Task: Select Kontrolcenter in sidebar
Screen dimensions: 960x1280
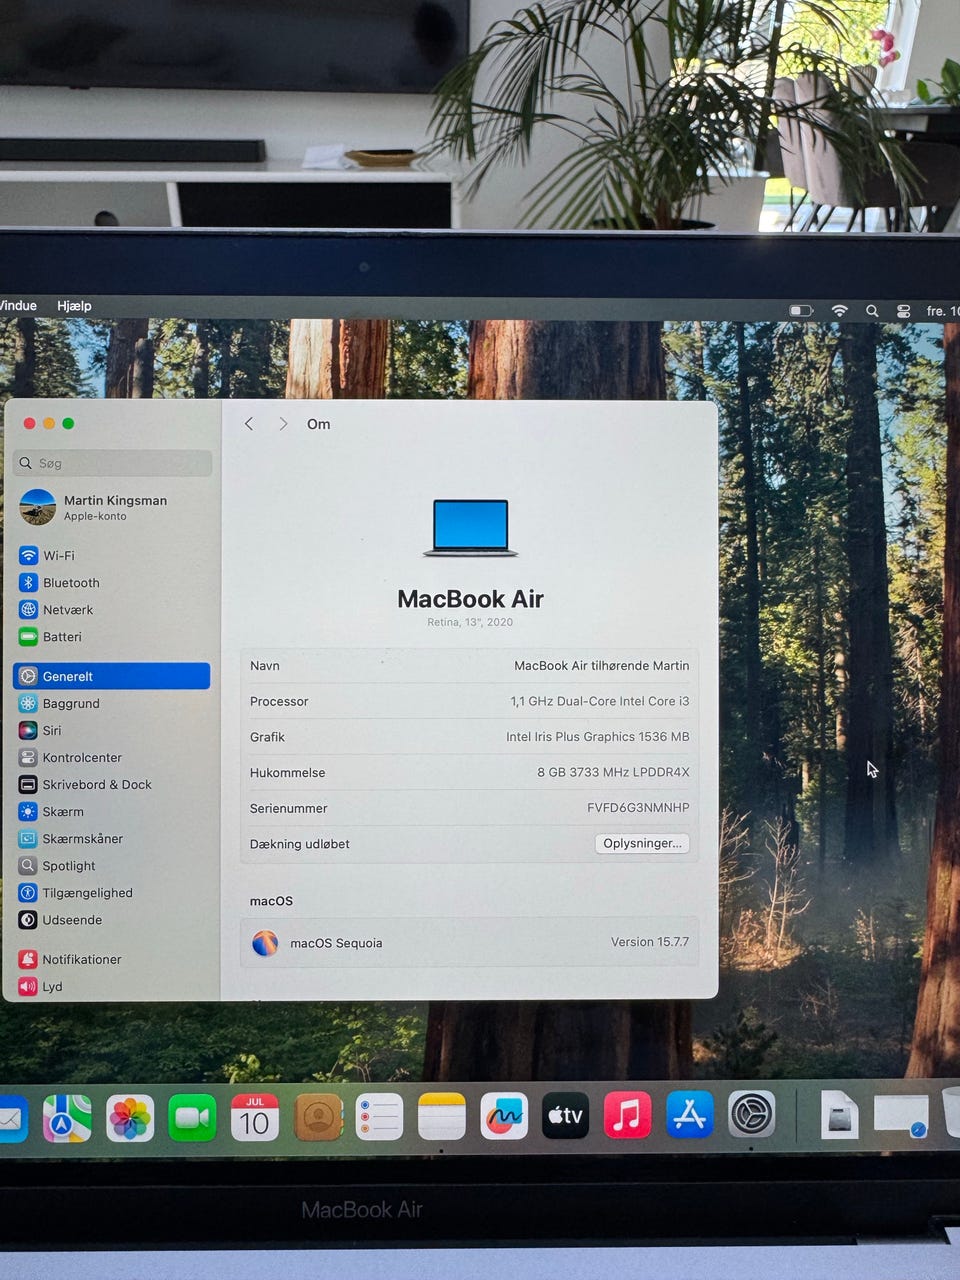Action: (112, 757)
